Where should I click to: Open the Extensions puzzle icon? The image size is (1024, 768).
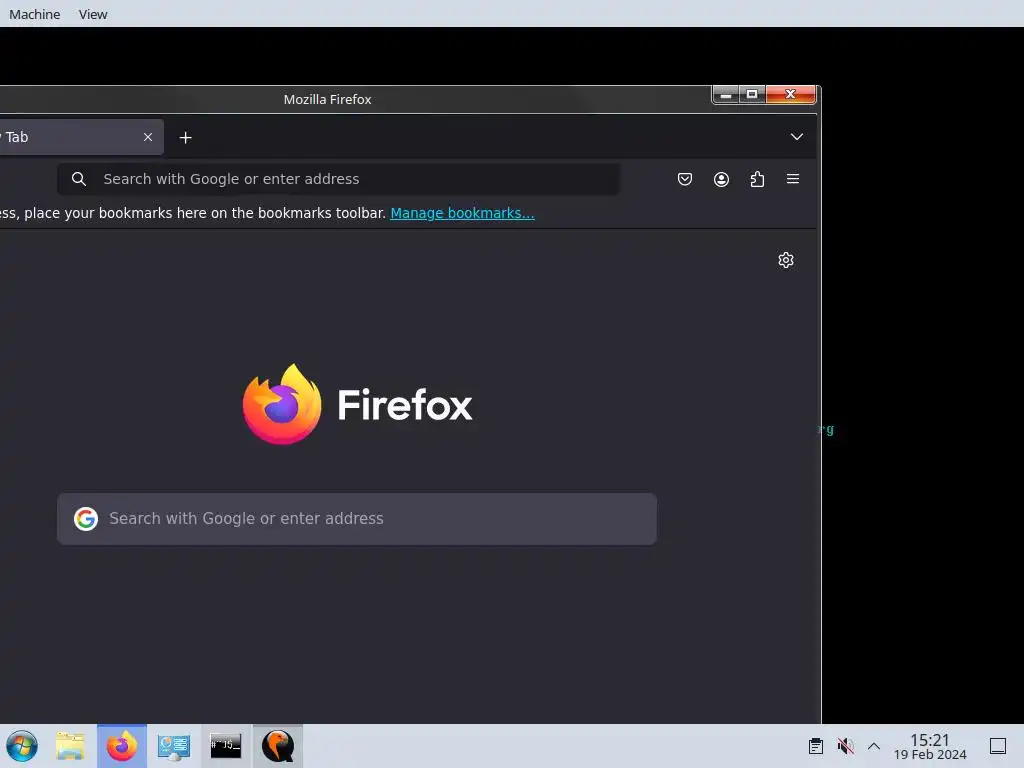[x=757, y=179]
